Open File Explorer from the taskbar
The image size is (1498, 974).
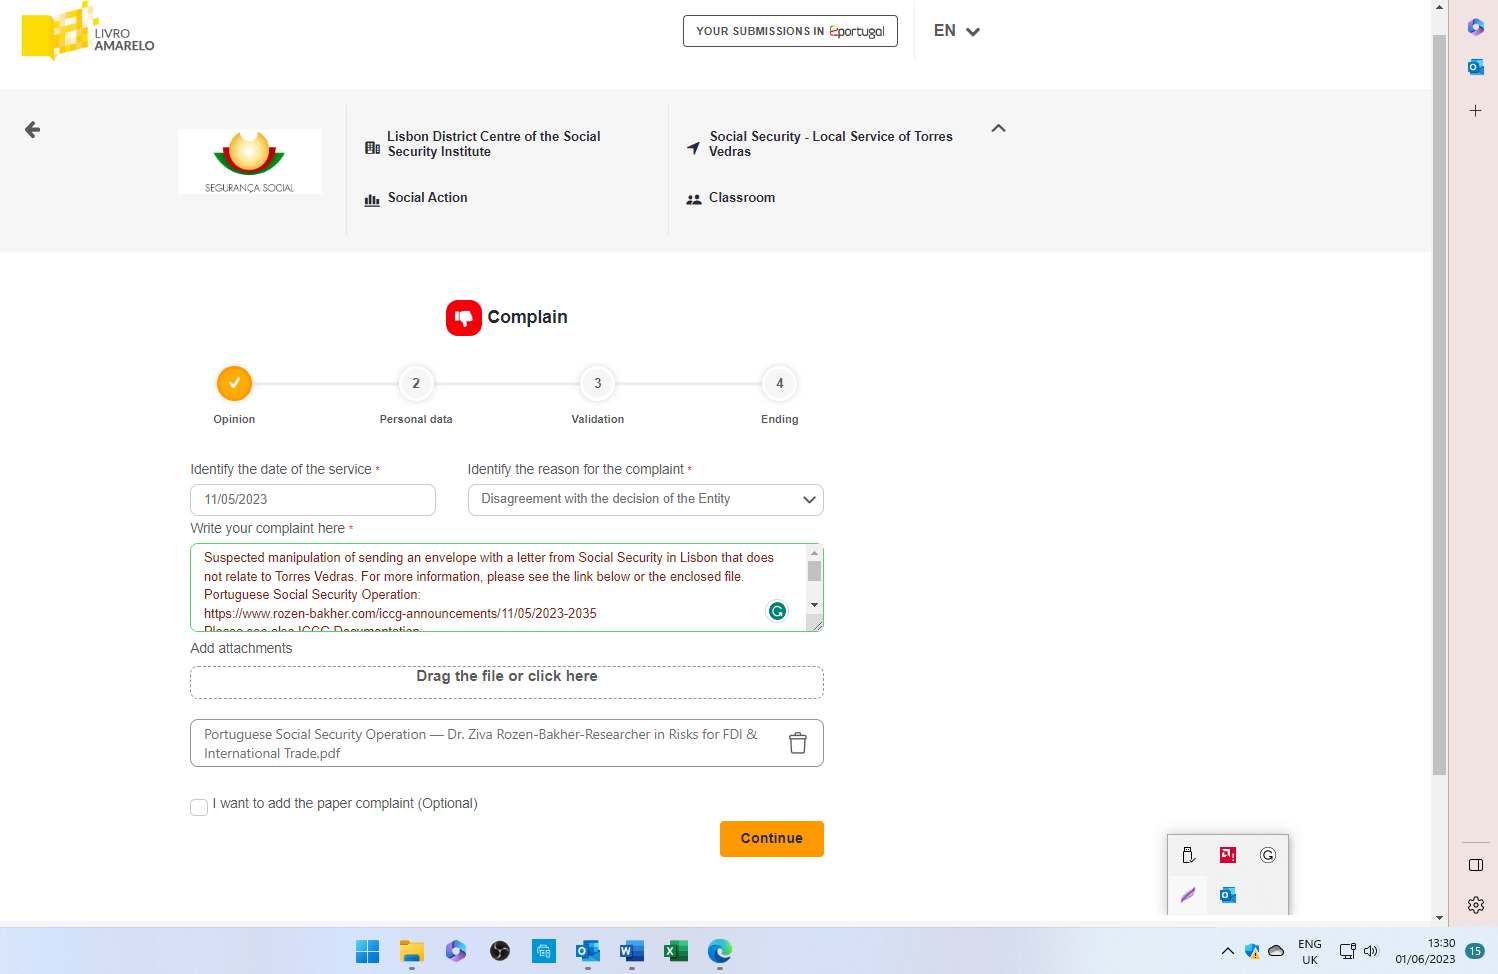point(411,951)
